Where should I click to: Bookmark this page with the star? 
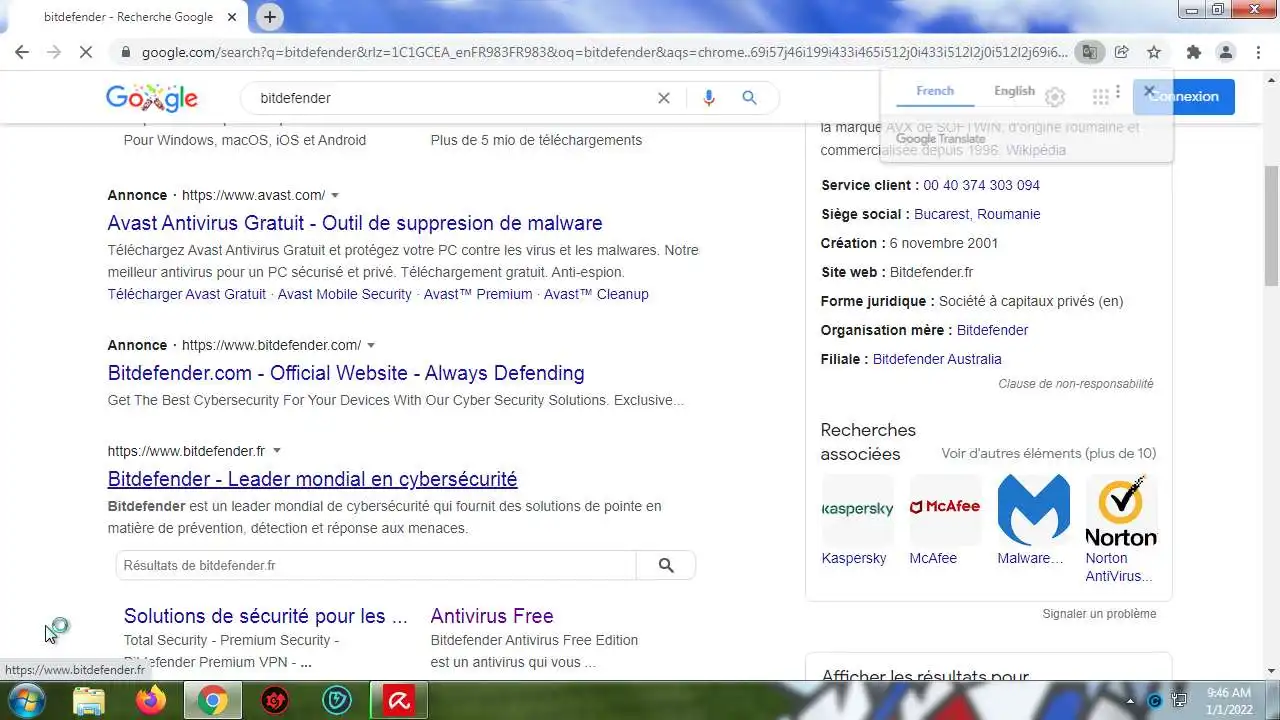coord(1154,52)
